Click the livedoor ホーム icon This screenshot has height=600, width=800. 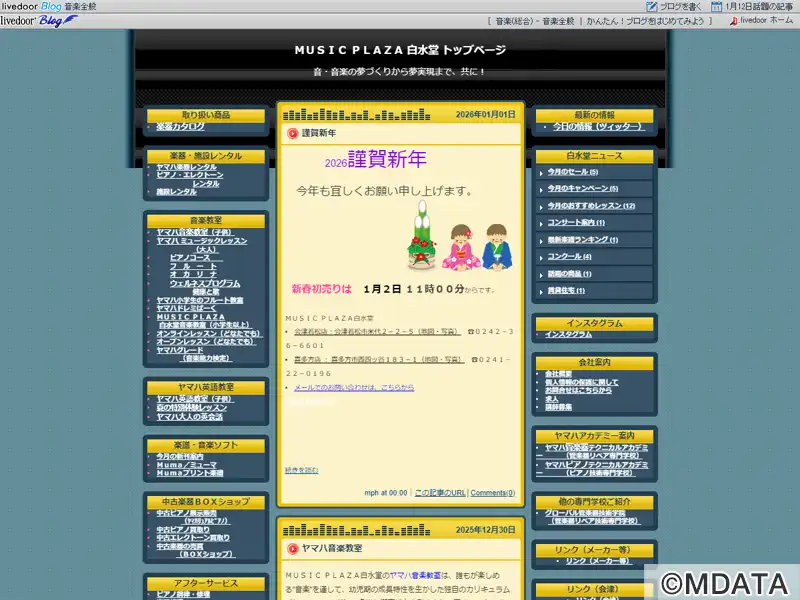[x=734, y=21]
